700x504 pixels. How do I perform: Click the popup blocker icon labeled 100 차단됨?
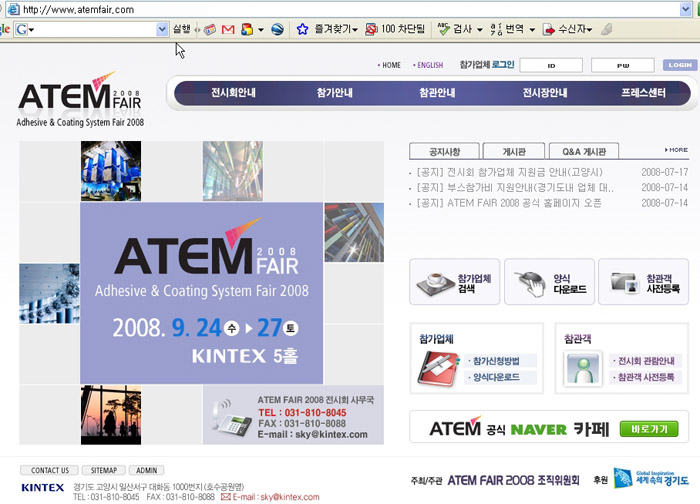[x=371, y=29]
